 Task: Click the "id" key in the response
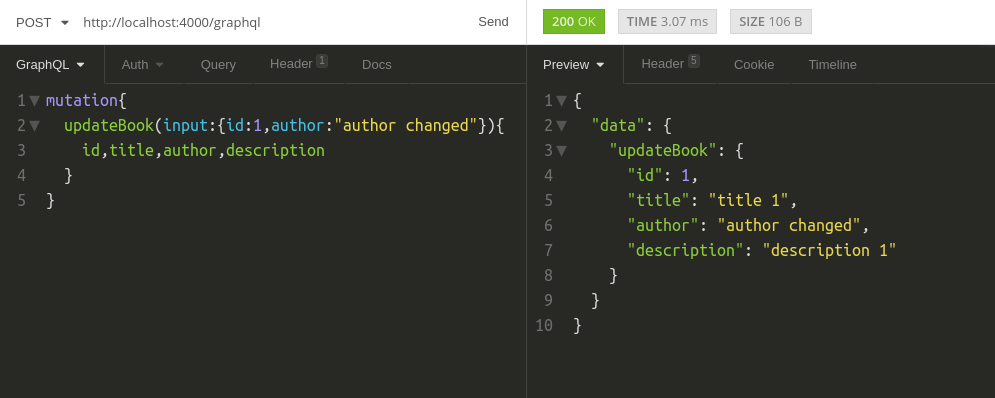click(x=645, y=175)
